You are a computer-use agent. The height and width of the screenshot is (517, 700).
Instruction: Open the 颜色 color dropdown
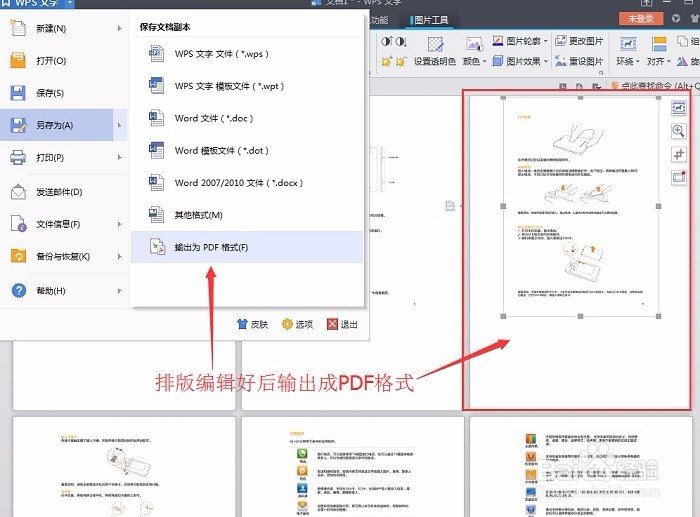(475, 51)
